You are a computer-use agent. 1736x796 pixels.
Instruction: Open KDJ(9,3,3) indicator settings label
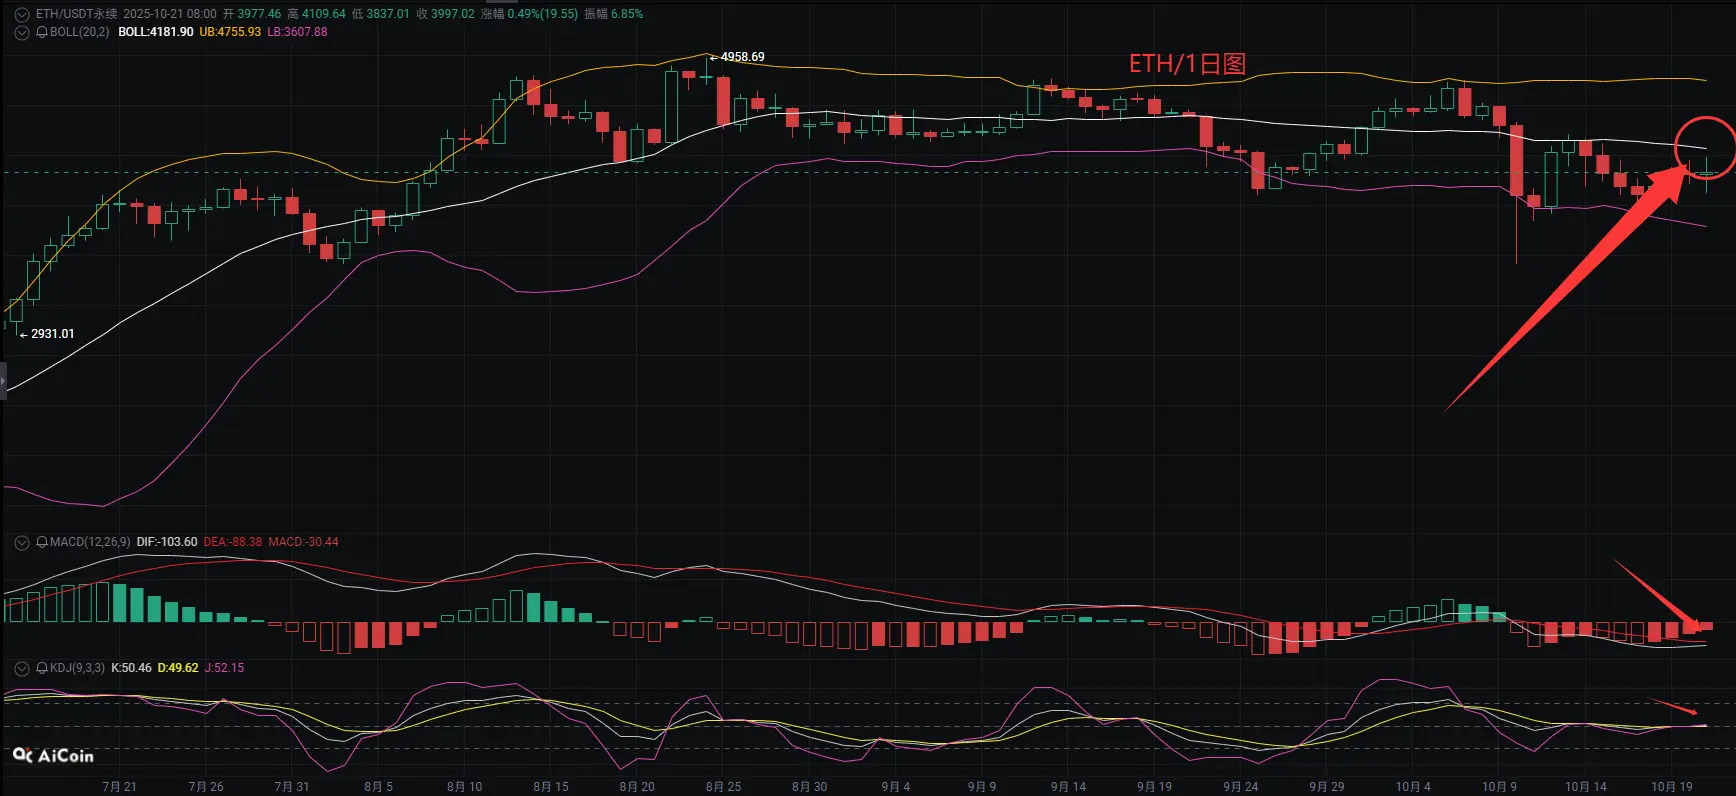77,668
